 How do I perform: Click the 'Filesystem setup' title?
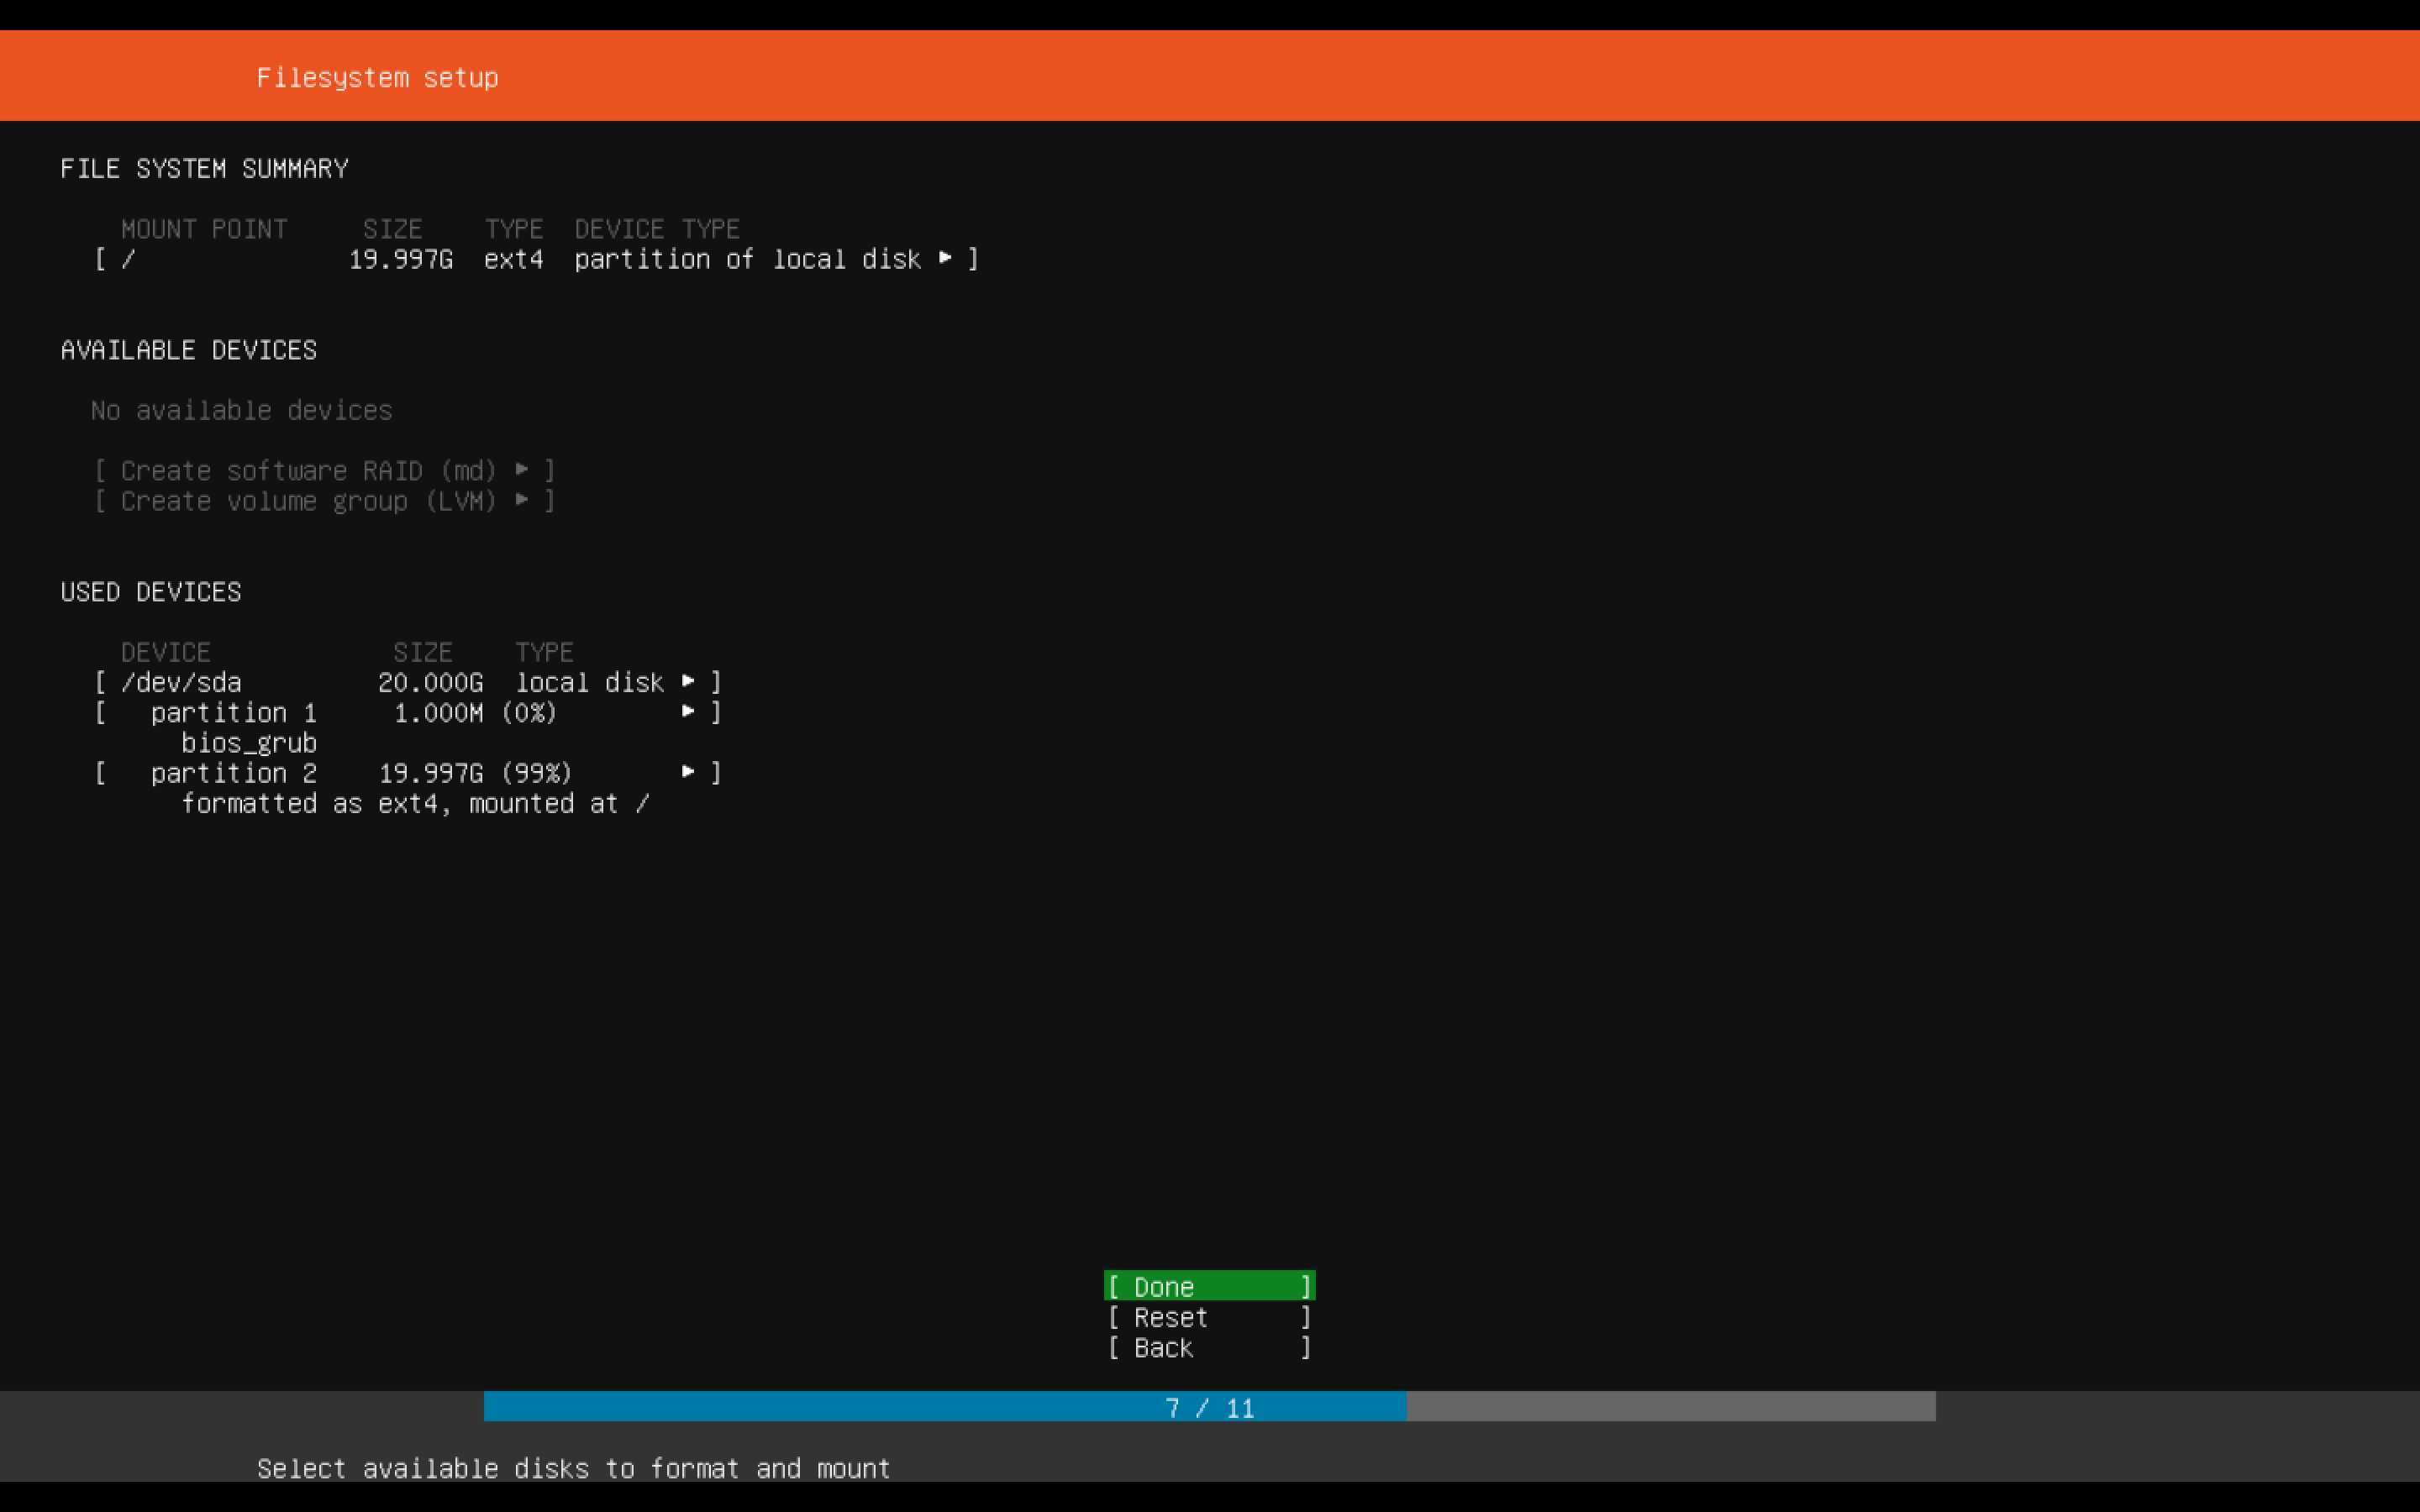pos(377,77)
